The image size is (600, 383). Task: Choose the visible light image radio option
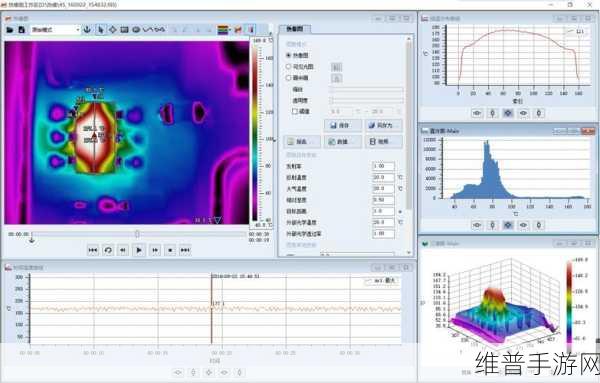[289, 67]
